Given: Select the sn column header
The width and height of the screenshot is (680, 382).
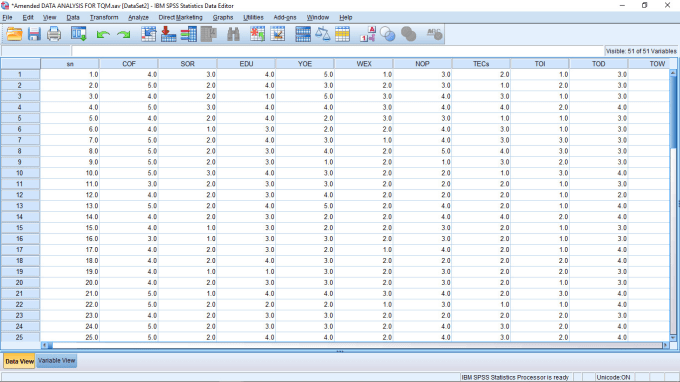Looking at the screenshot, I should click(x=70, y=64).
